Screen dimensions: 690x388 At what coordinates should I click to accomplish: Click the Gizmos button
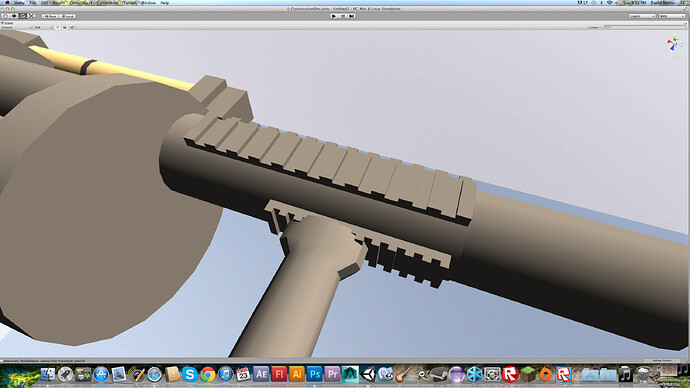pyautogui.click(x=594, y=27)
